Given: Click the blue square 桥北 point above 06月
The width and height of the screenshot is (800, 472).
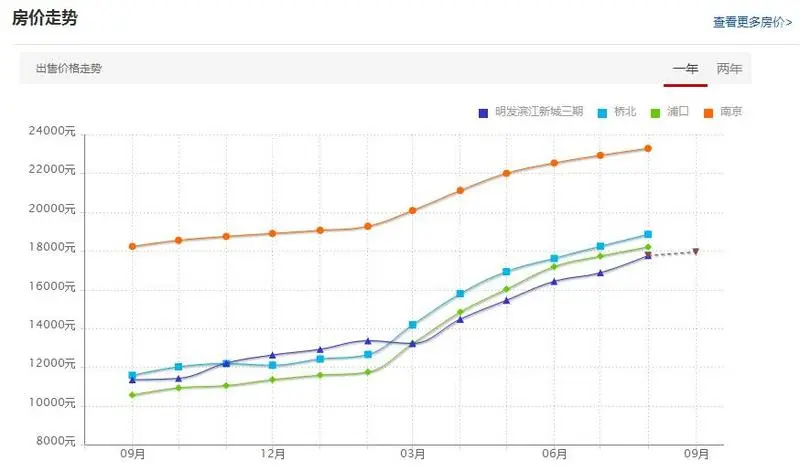Looking at the screenshot, I should tap(554, 259).
